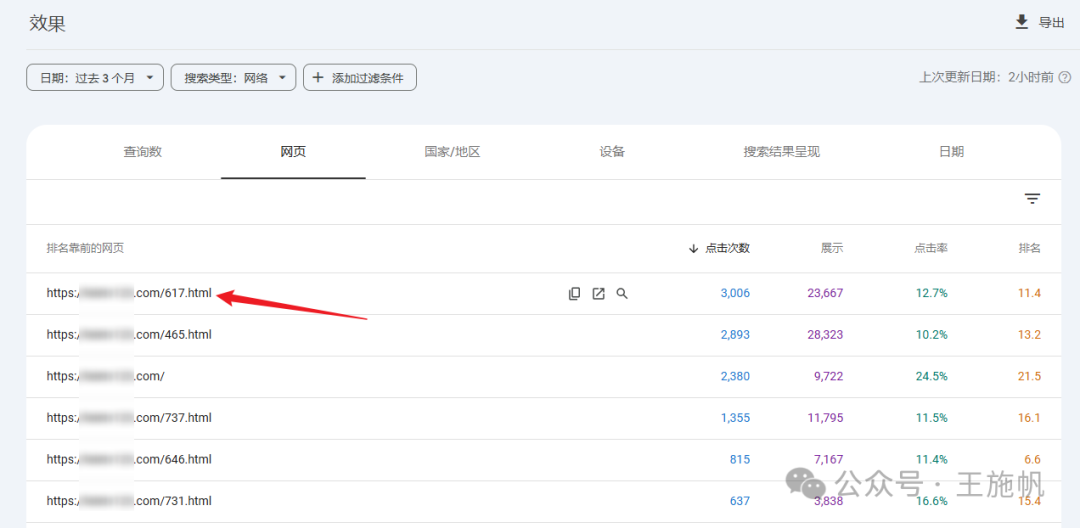Image resolution: width=1080 pixels, height=528 pixels.
Task: Click the position value 13.2
Action: (1029, 335)
